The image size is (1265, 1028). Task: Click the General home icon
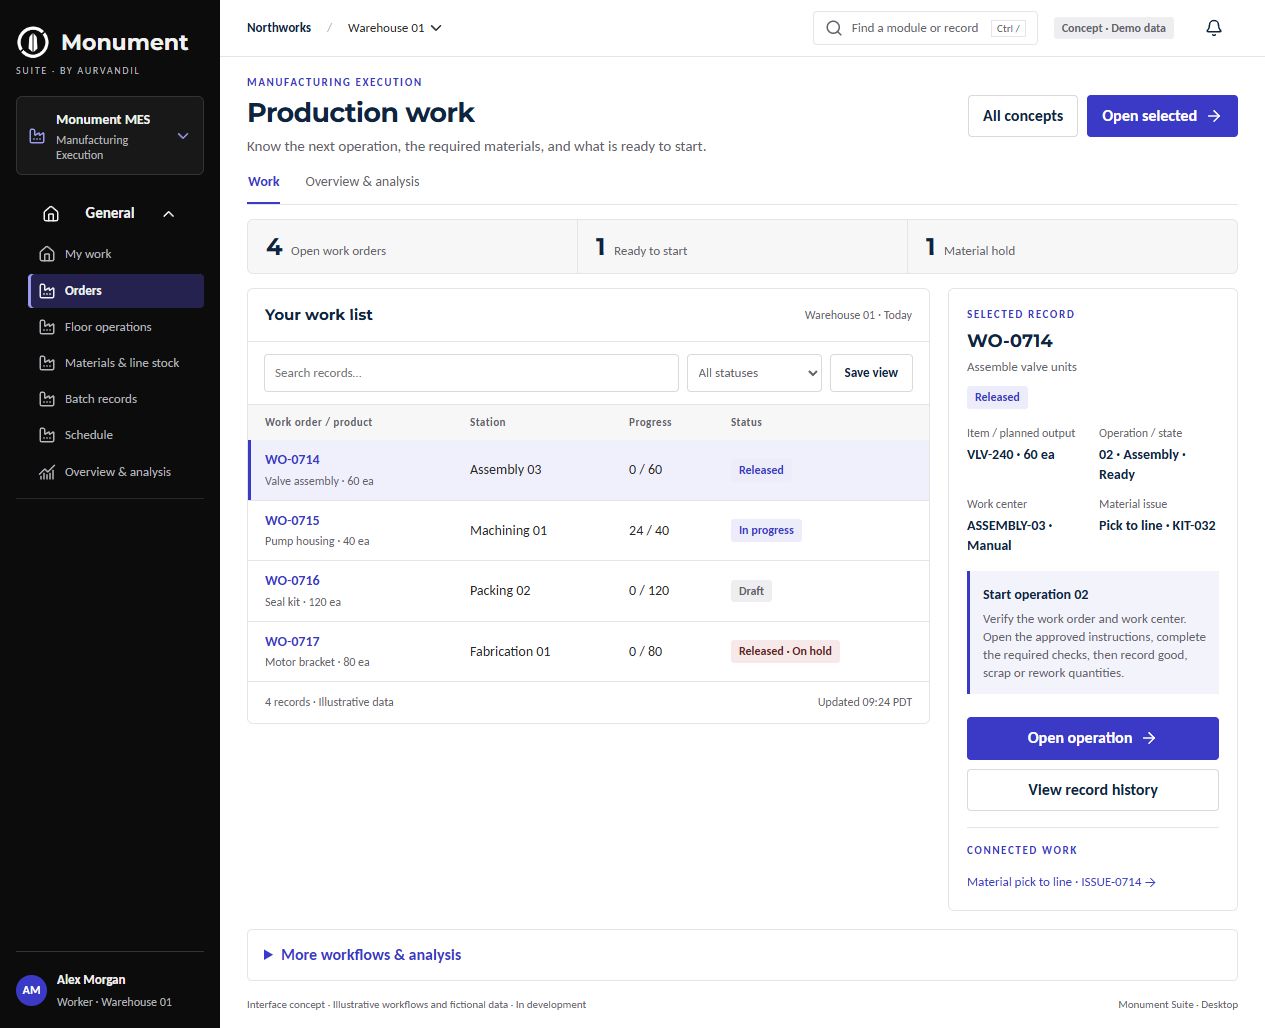coord(51,213)
